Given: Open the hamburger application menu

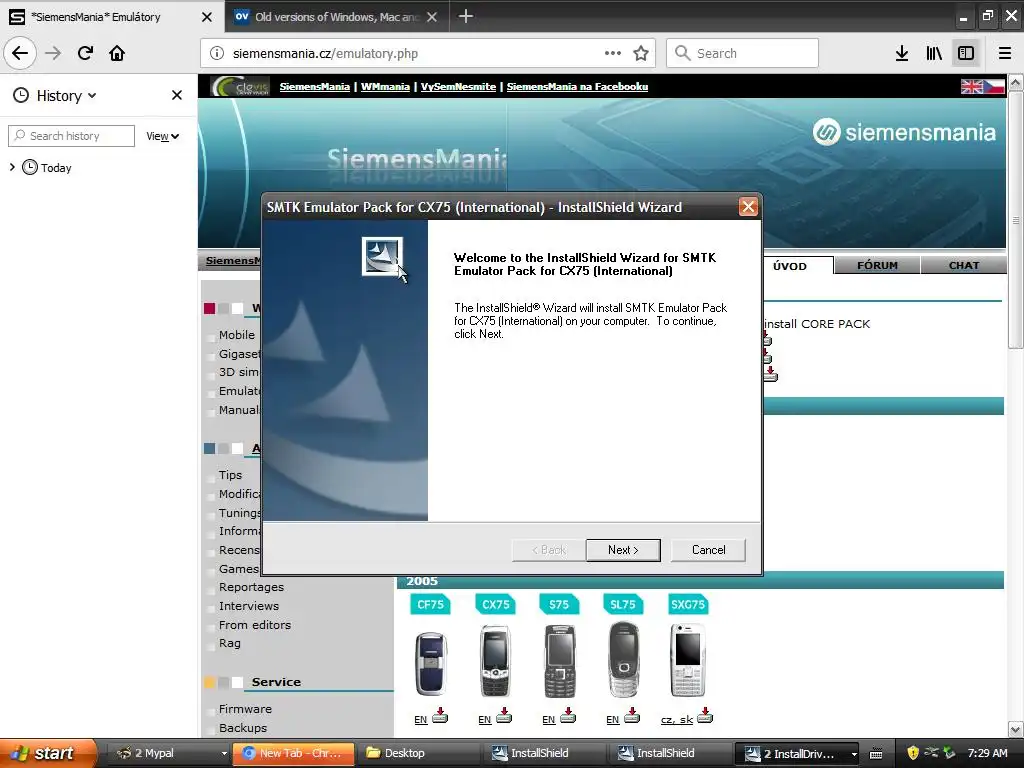Looking at the screenshot, I should [1005, 53].
